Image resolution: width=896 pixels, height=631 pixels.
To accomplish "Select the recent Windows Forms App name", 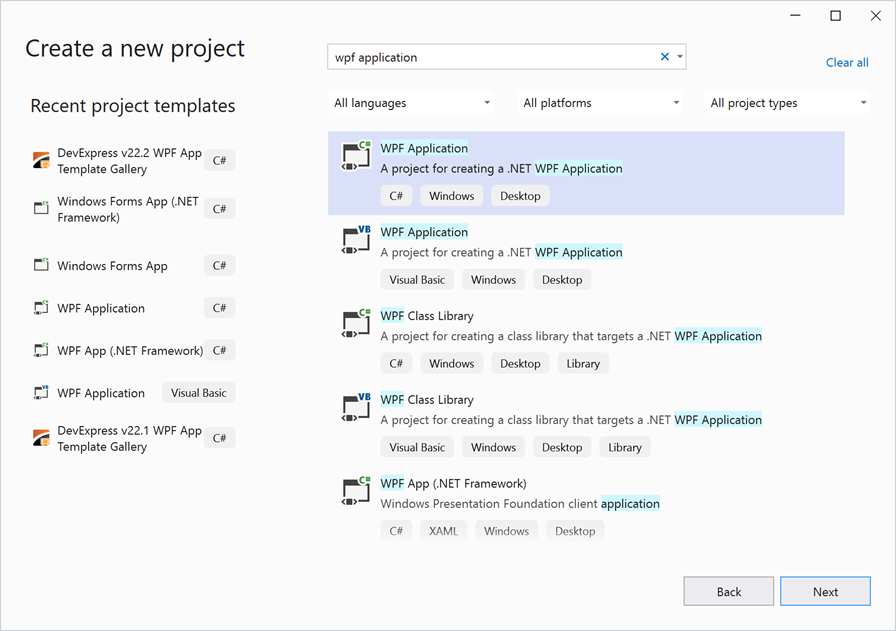I will pyautogui.click(x=113, y=266).
